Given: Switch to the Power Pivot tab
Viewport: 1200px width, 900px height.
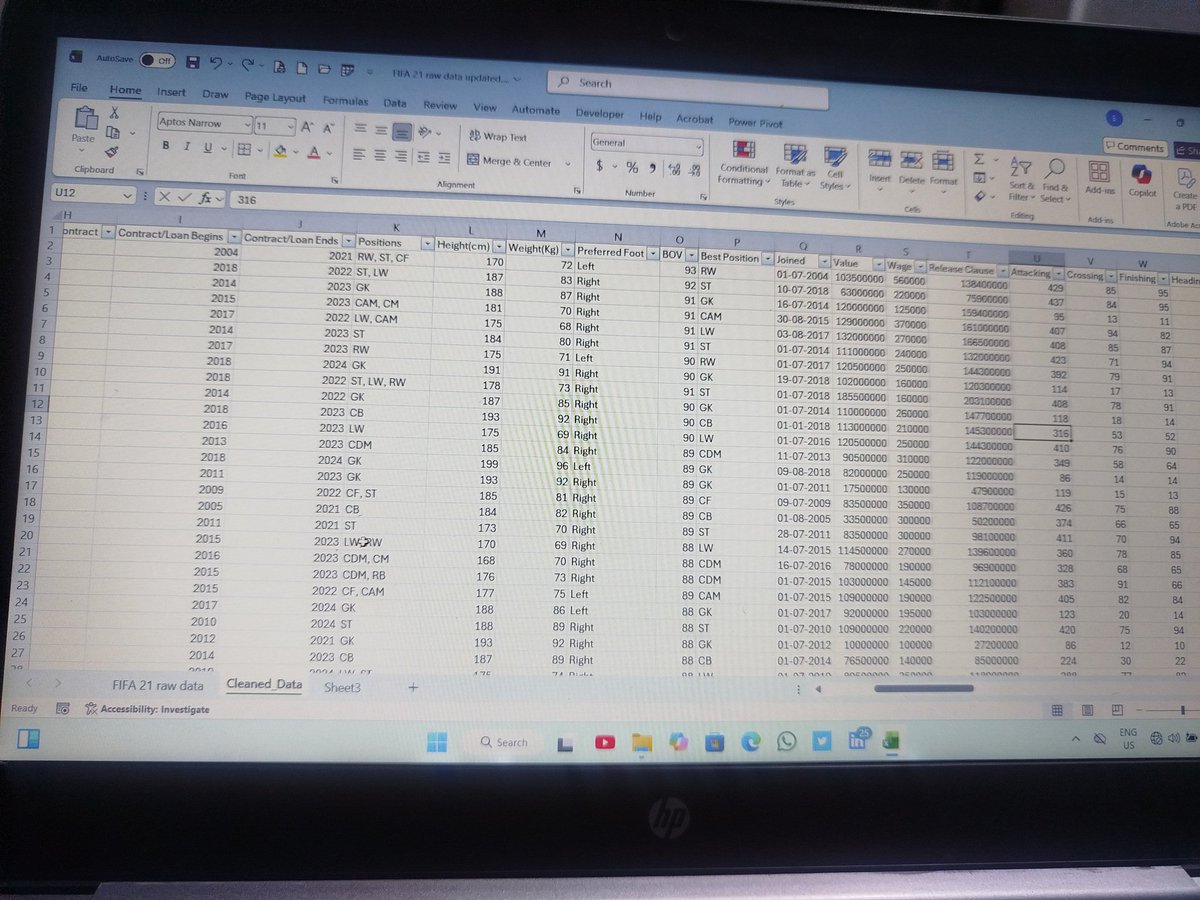Looking at the screenshot, I should tap(756, 123).
